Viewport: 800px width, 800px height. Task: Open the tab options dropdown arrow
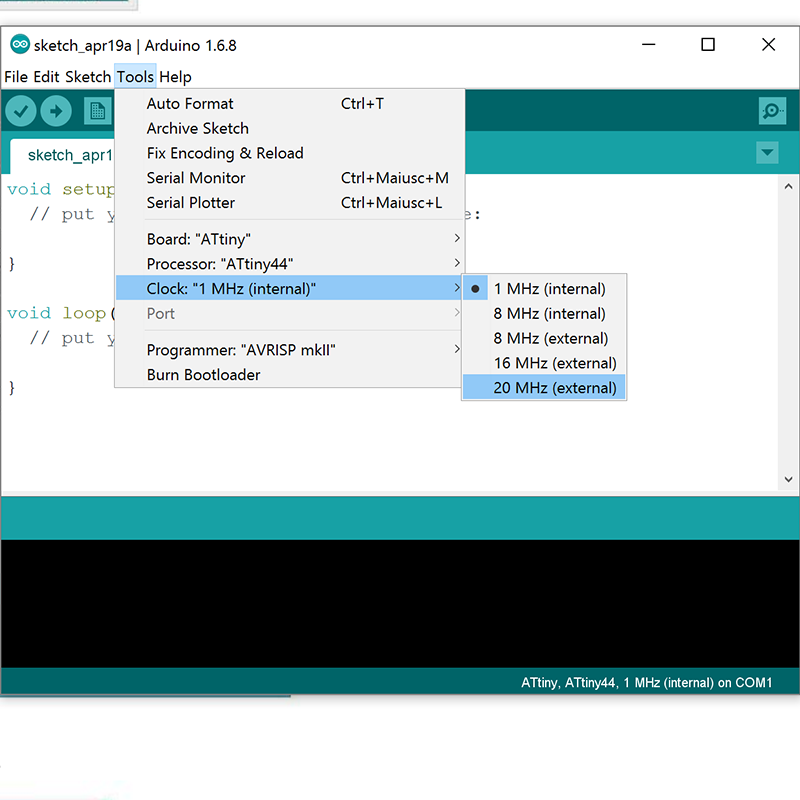tap(767, 152)
